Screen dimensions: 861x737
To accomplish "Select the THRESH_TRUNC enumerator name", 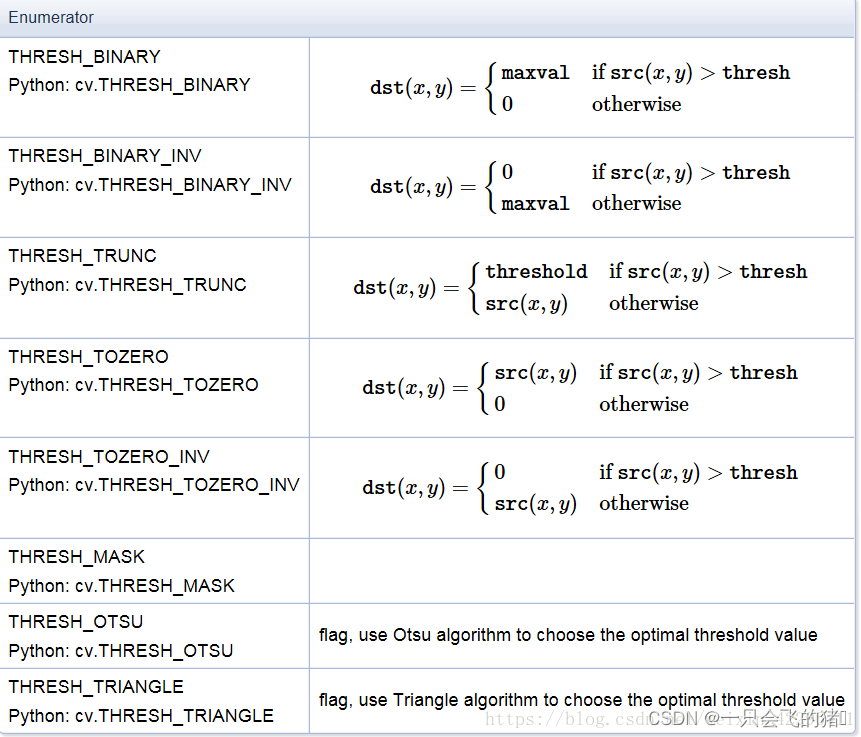I will (82, 256).
